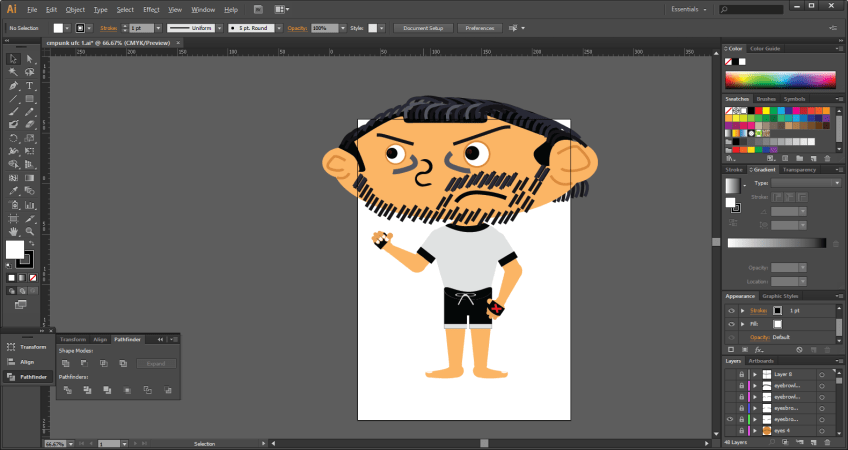Select the Zoom magnifier tool
Screen dimensions: 848x450
(x=30, y=229)
